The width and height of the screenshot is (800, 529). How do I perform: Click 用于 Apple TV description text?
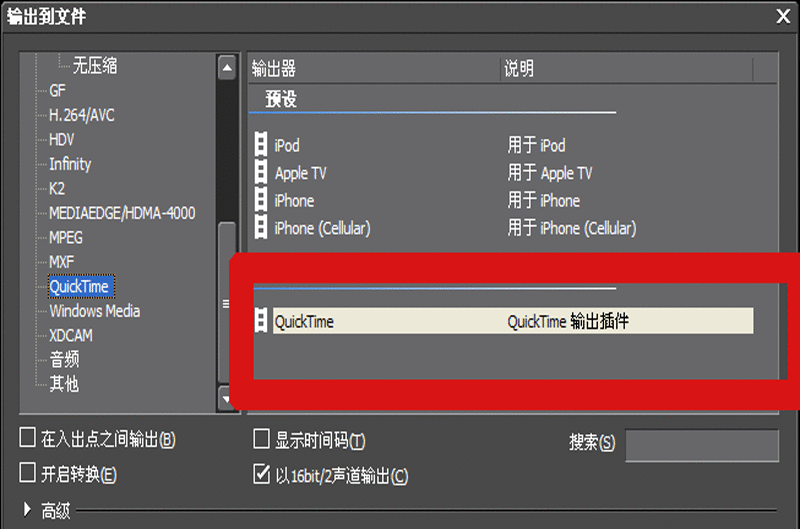point(549,173)
